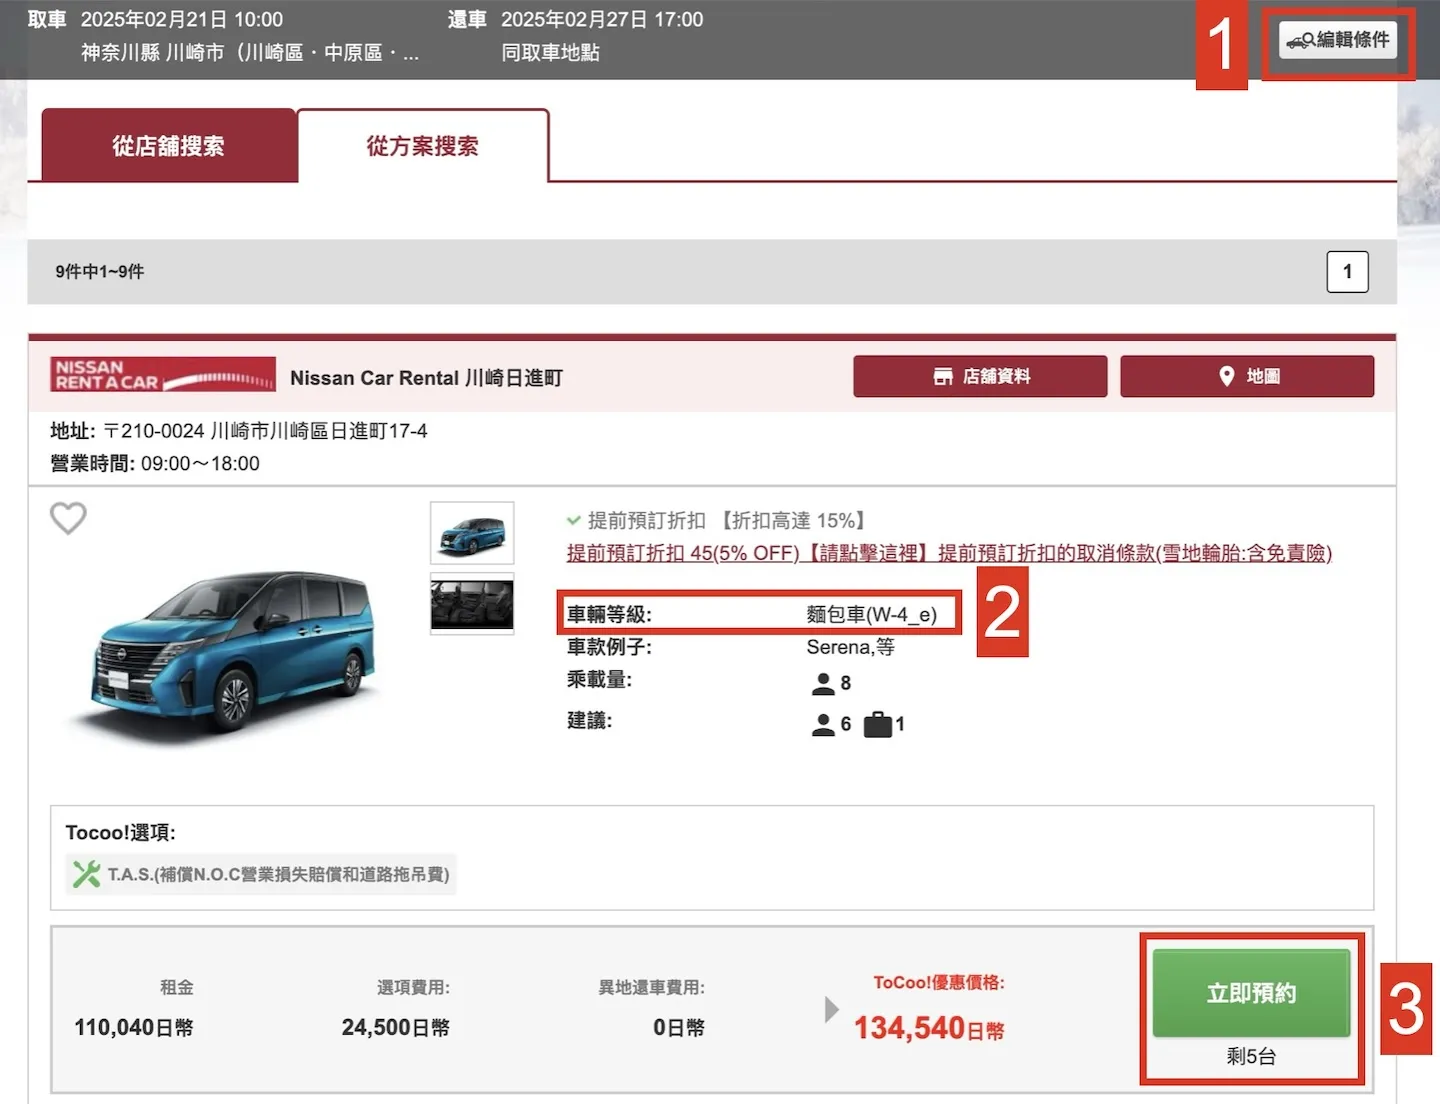Click the one-way fee 0日幣
Viewport: 1440px width, 1104px height.
[x=679, y=1028]
